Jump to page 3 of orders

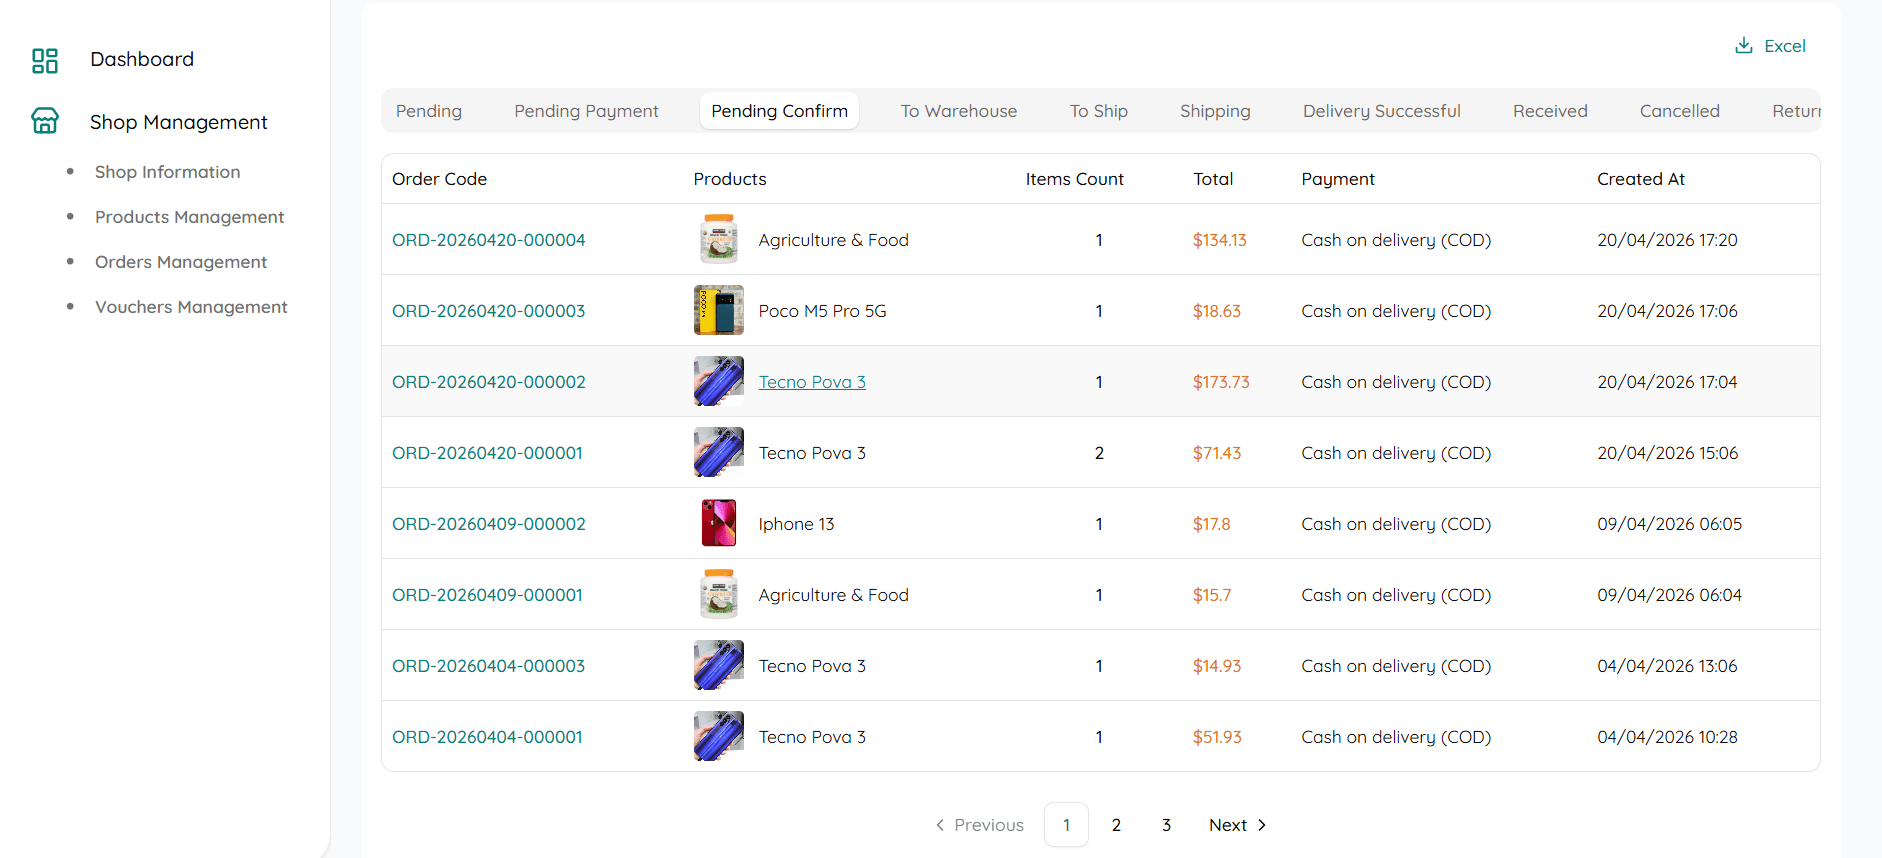pyautogui.click(x=1166, y=825)
